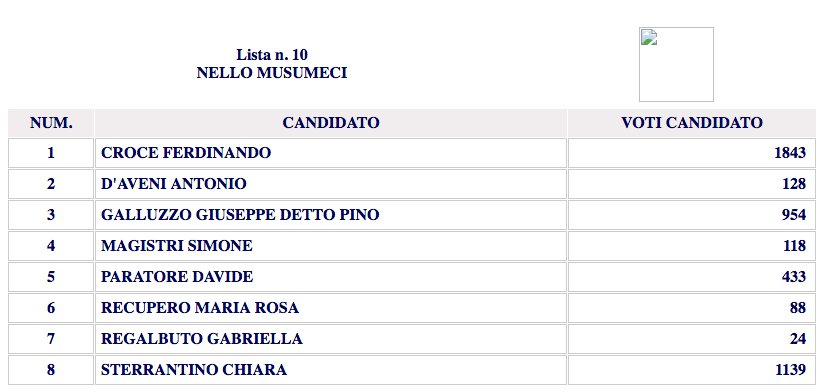The height and width of the screenshot is (392, 824).
Task: Click the PARATORE DAVIDE name cell
Action: tap(331, 277)
